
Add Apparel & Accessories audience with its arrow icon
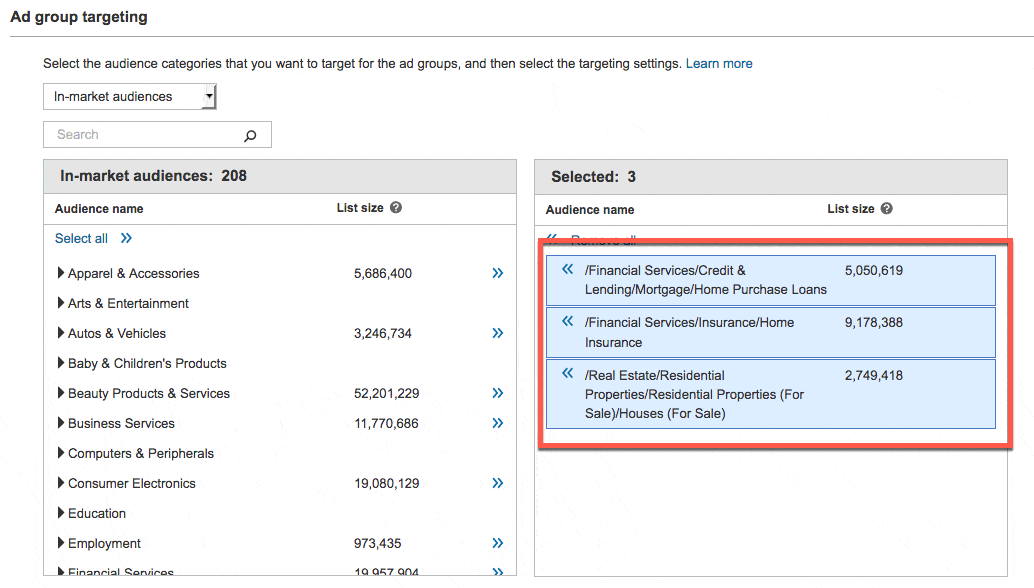[x=497, y=273]
